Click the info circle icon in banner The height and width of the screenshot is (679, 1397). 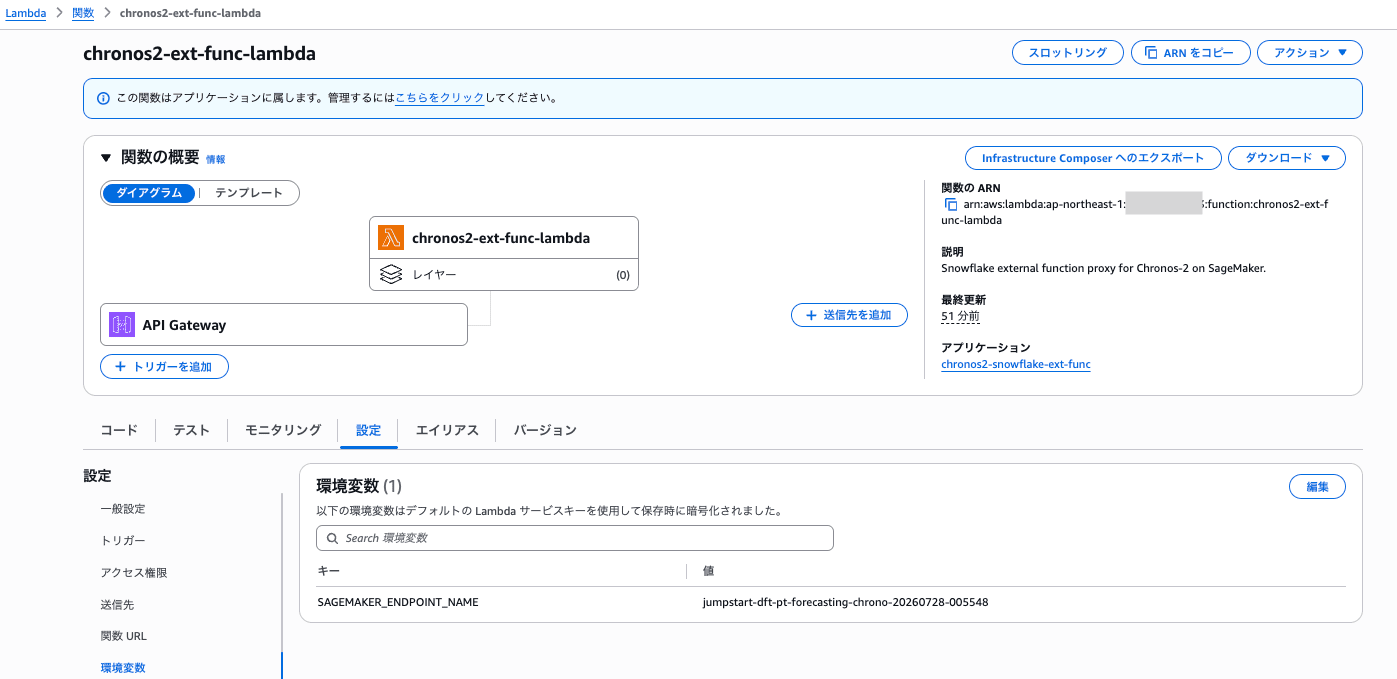click(103, 98)
